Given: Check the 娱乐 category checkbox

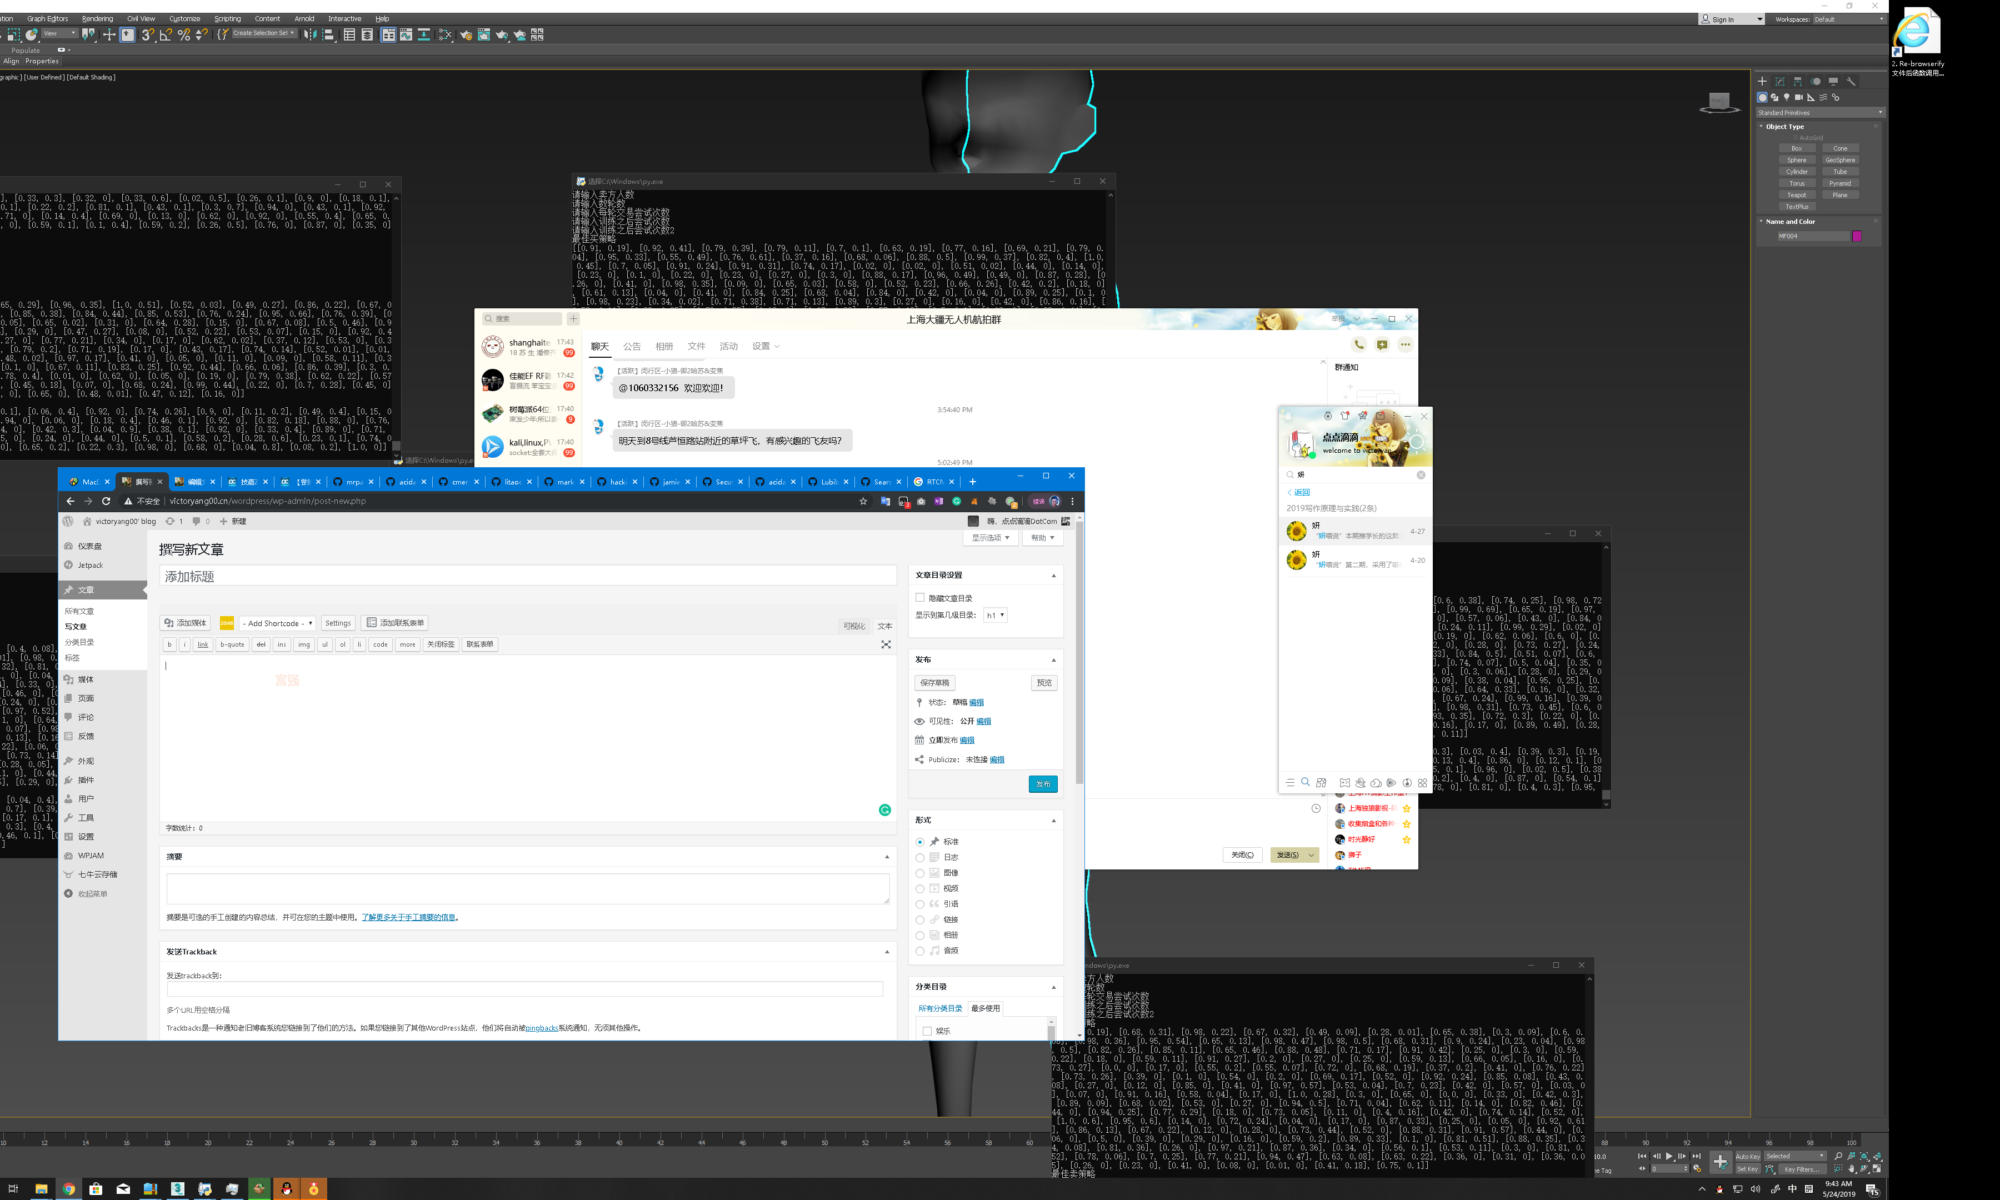Looking at the screenshot, I should coord(927,1031).
